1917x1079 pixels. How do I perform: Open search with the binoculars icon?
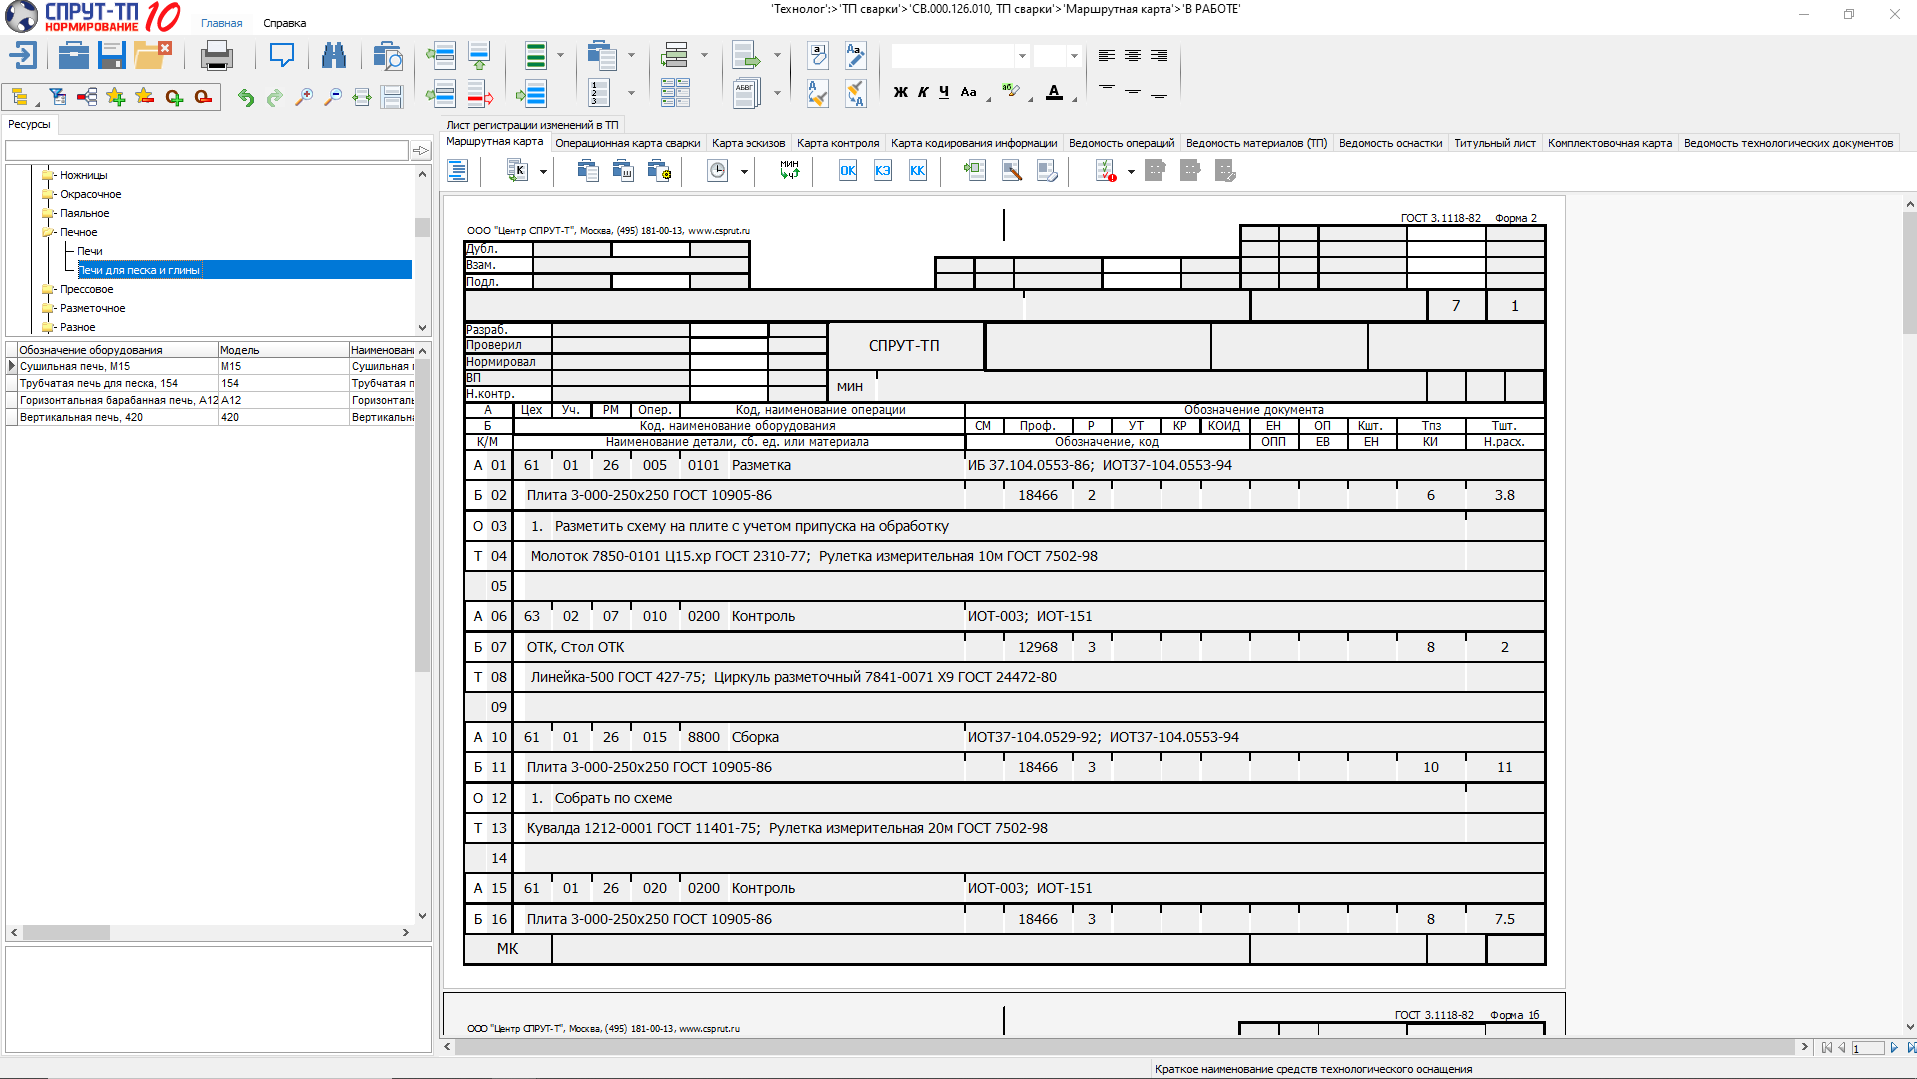click(333, 56)
